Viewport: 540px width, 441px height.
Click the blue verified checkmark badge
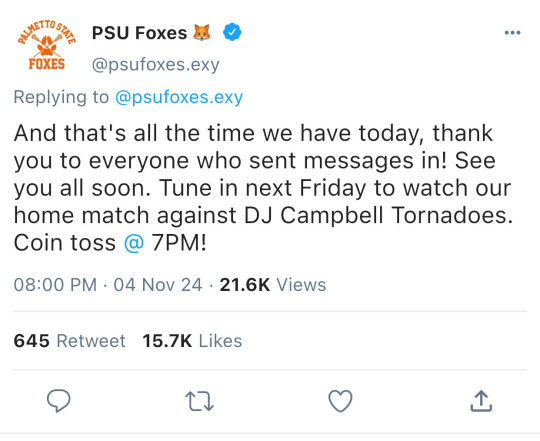coord(232,32)
